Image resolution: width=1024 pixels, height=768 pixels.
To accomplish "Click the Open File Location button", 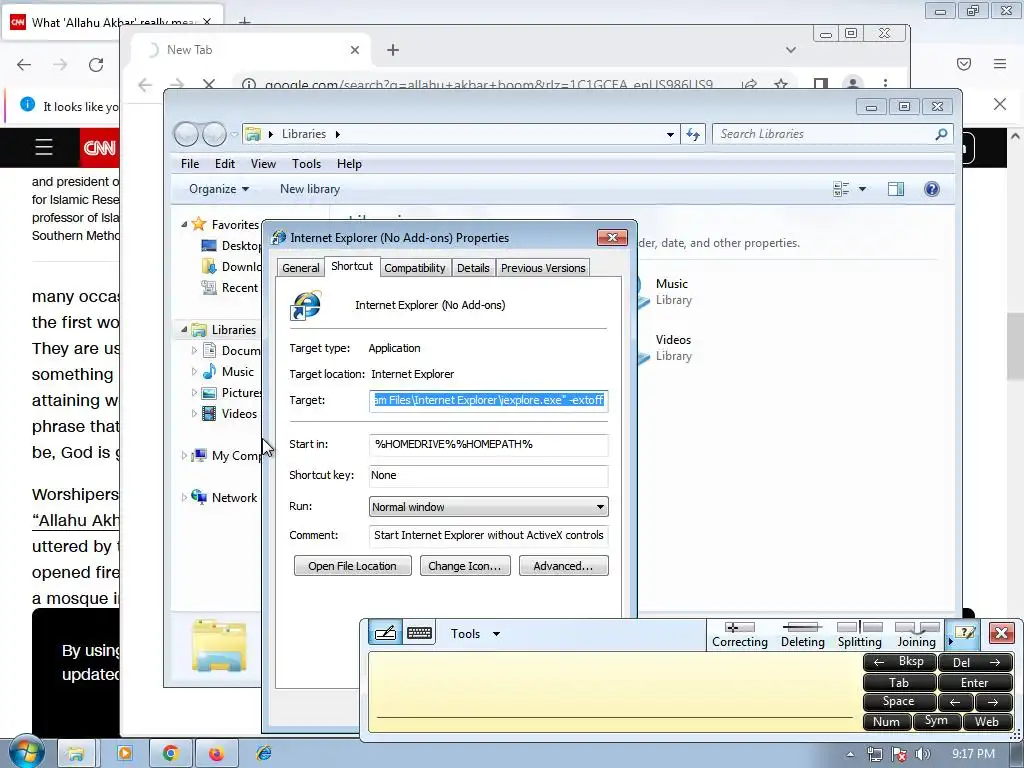I will pyautogui.click(x=353, y=566).
